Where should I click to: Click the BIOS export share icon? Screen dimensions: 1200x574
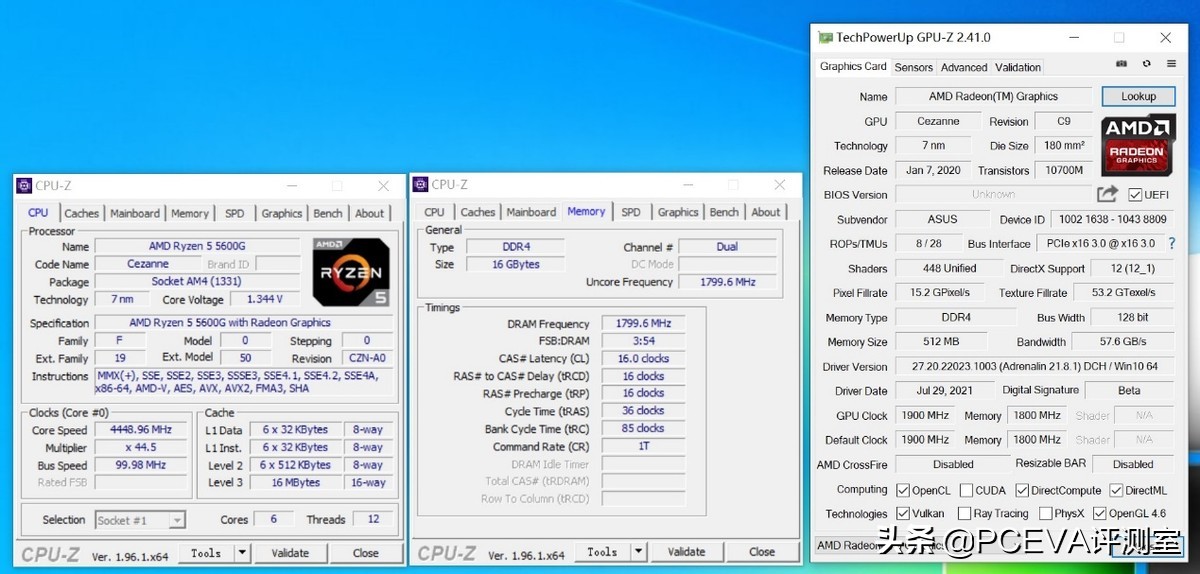(x=1107, y=194)
